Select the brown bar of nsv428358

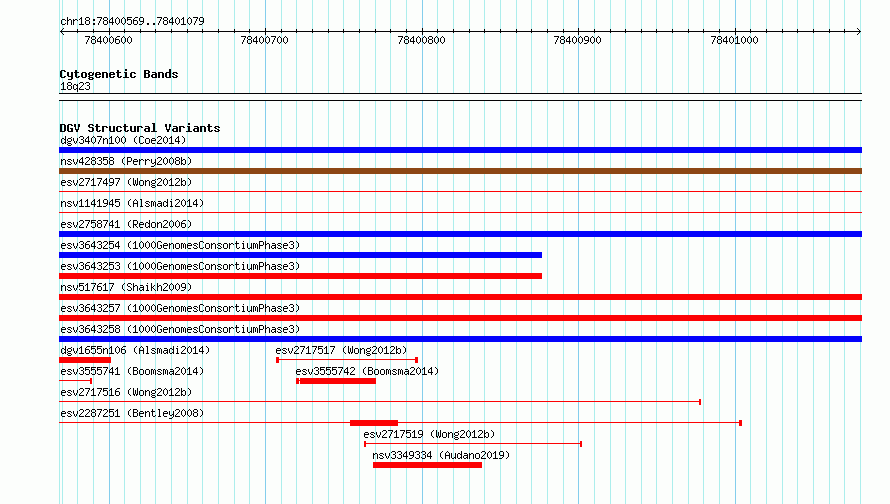(460, 171)
